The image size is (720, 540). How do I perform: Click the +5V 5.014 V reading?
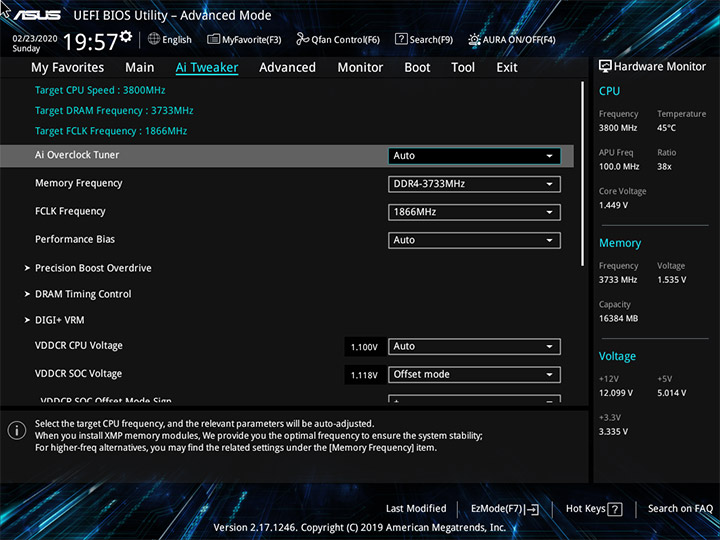pyautogui.click(x=672, y=393)
